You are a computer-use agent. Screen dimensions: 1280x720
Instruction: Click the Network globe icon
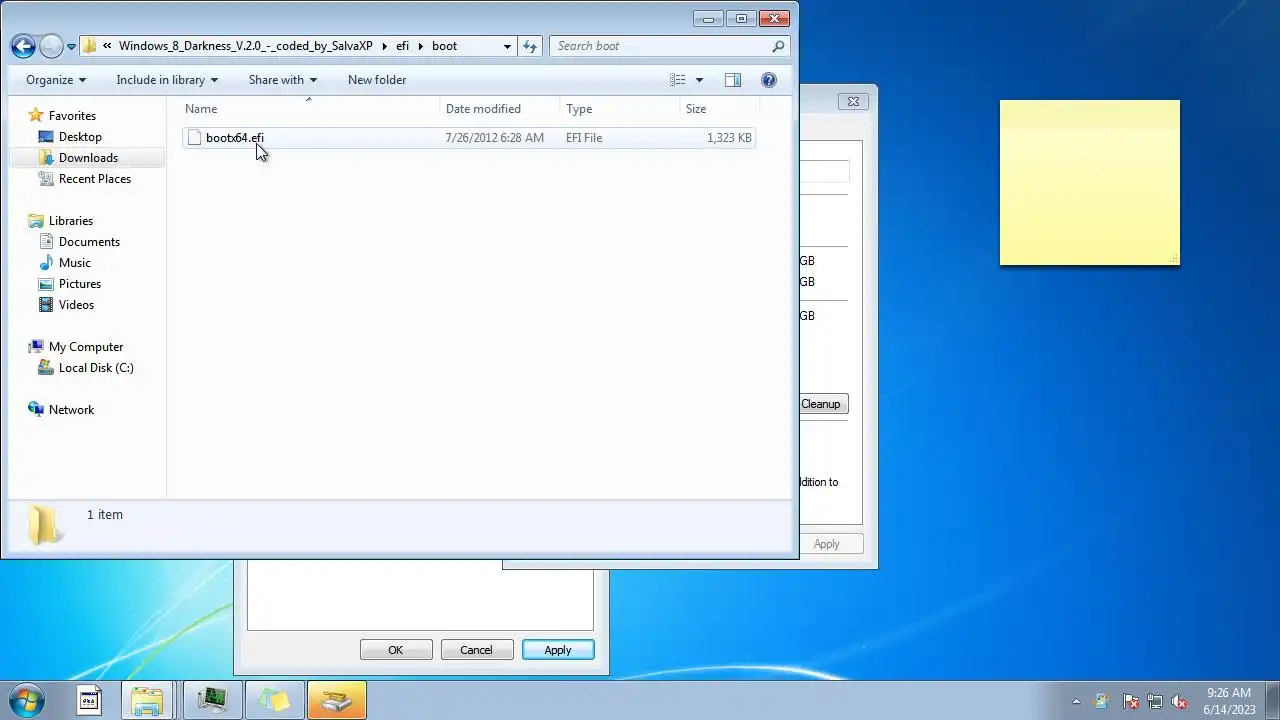tap(36, 410)
